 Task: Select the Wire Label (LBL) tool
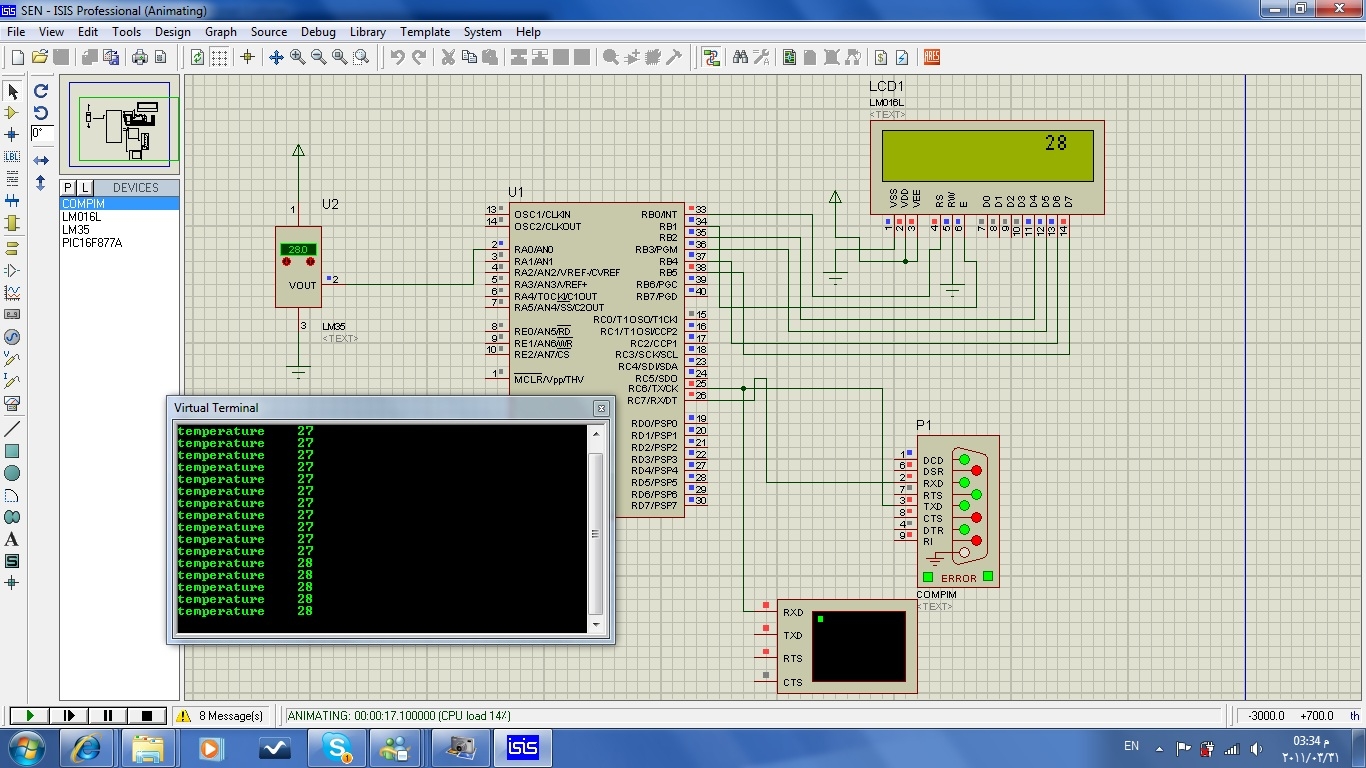[x=12, y=157]
